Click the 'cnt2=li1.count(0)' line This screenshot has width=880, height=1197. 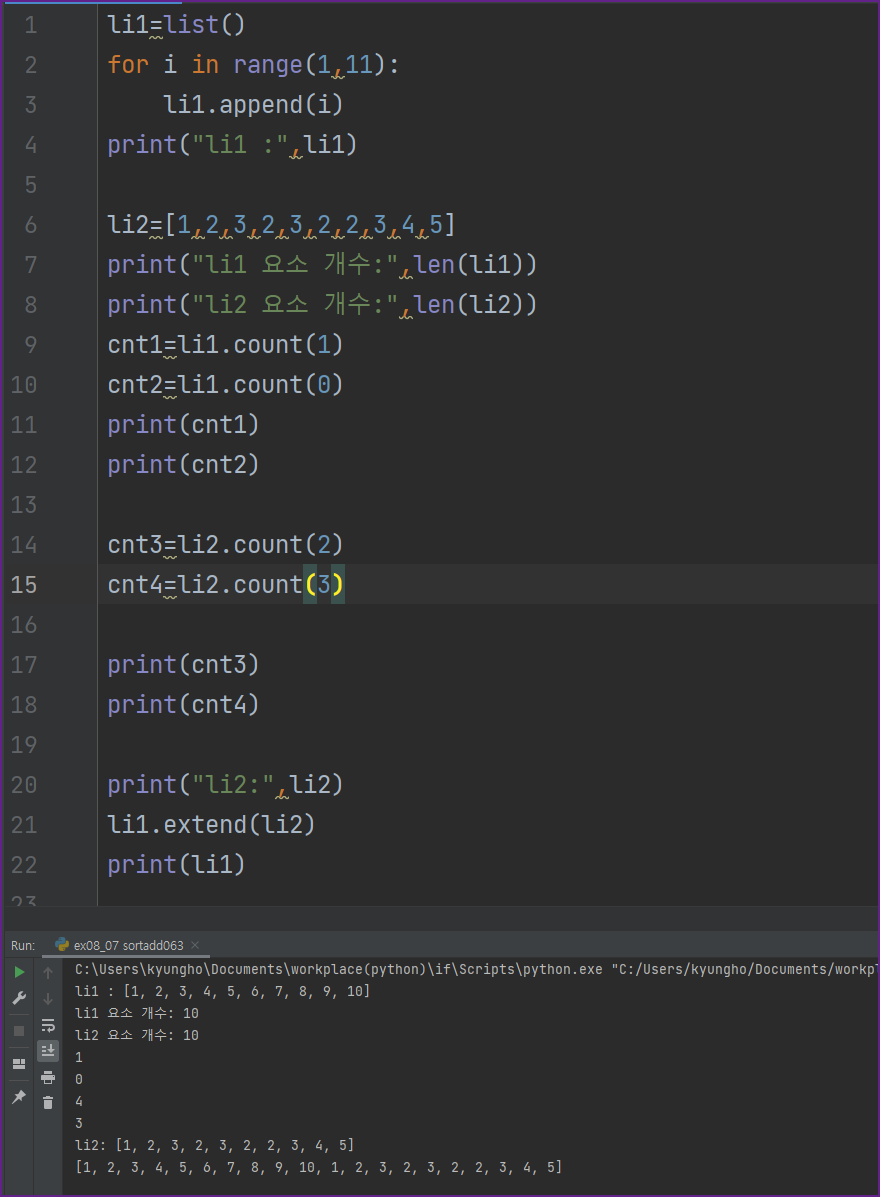tap(225, 385)
